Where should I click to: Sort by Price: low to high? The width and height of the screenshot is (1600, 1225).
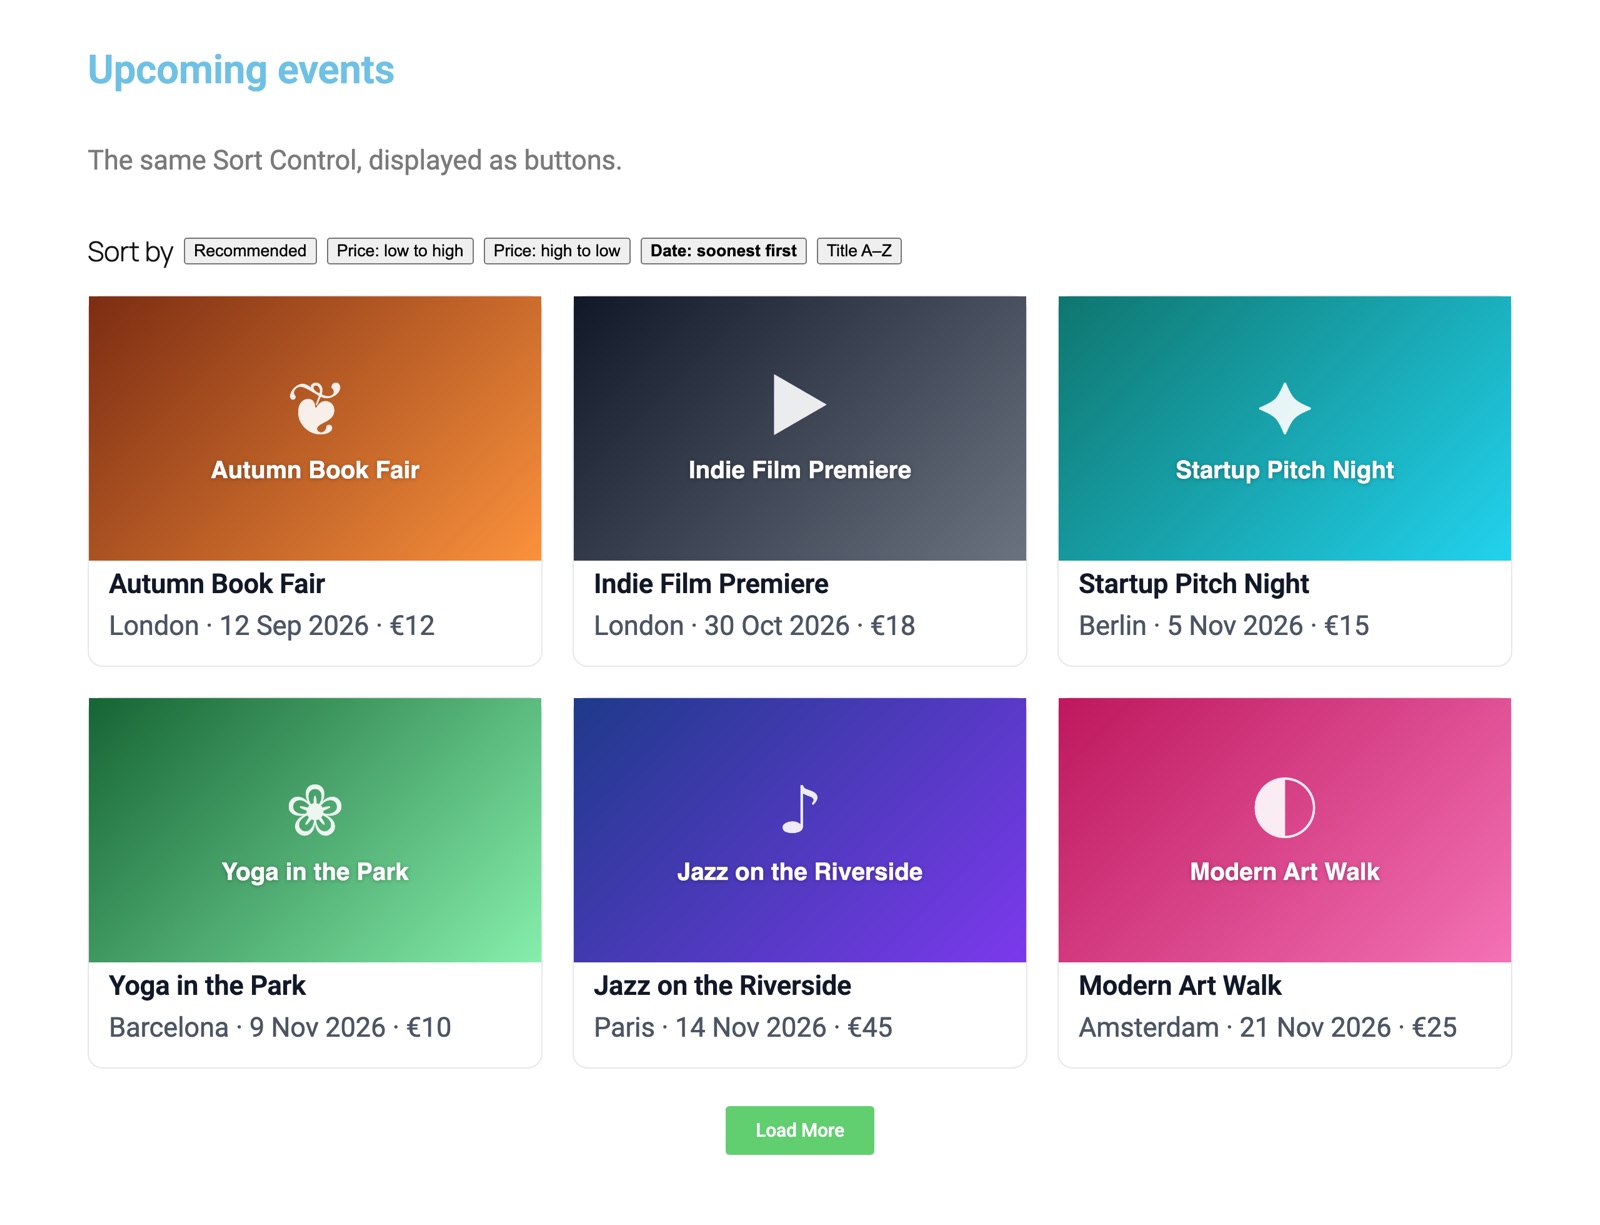point(400,251)
